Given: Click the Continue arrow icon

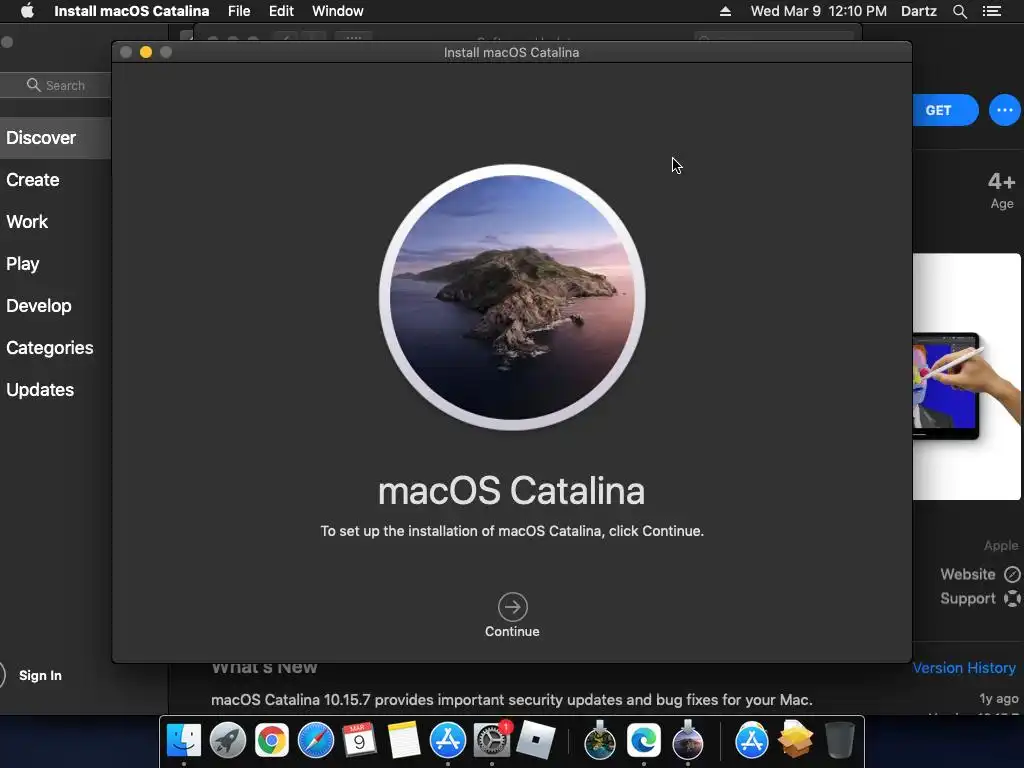Looking at the screenshot, I should pyautogui.click(x=513, y=607).
